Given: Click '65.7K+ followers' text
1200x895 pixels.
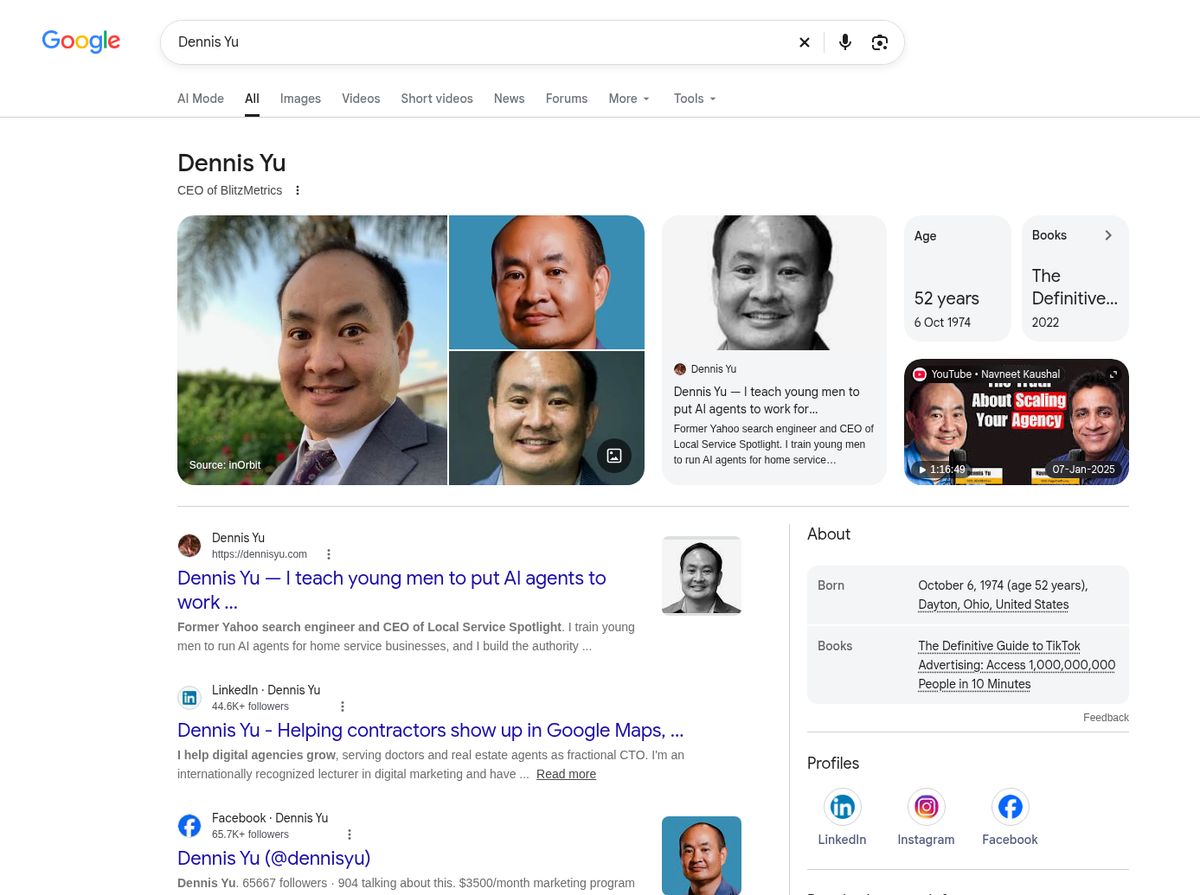Looking at the screenshot, I should coord(250,834).
